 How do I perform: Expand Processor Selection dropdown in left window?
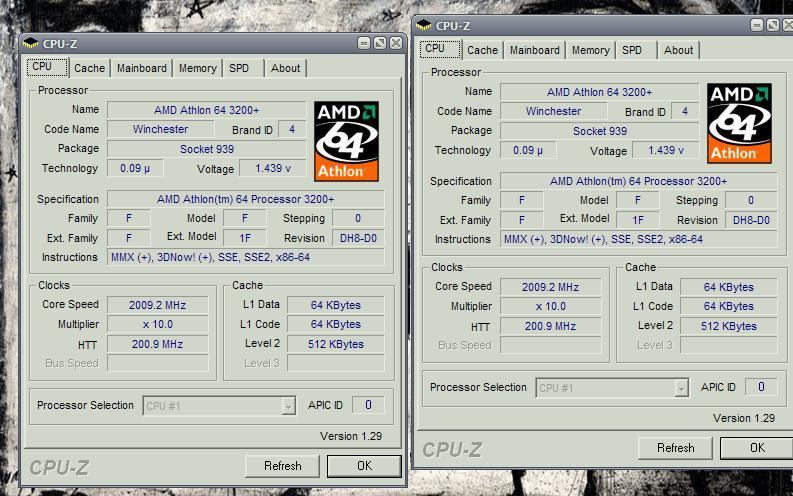click(288, 406)
